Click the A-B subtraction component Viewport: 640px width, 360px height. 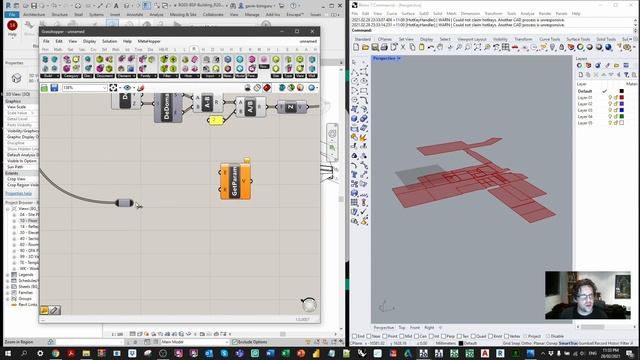tap(207, 102)
